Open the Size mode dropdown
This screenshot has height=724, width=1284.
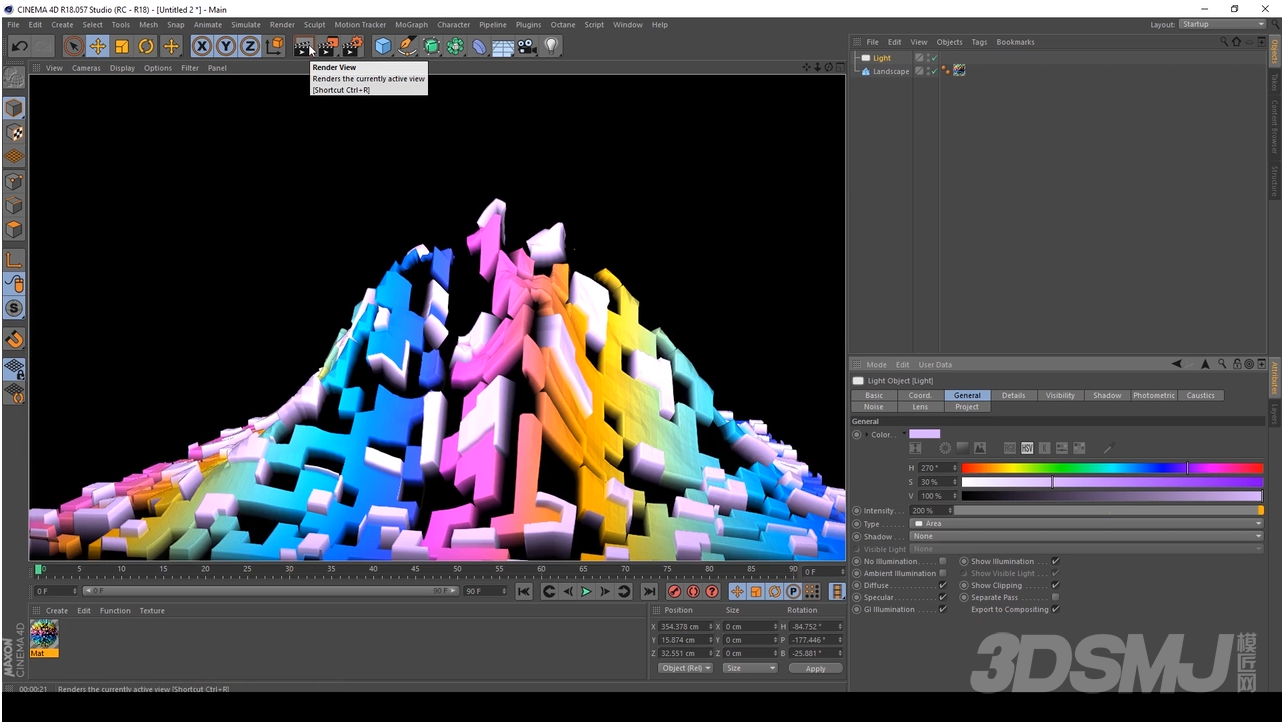point(750,668)
